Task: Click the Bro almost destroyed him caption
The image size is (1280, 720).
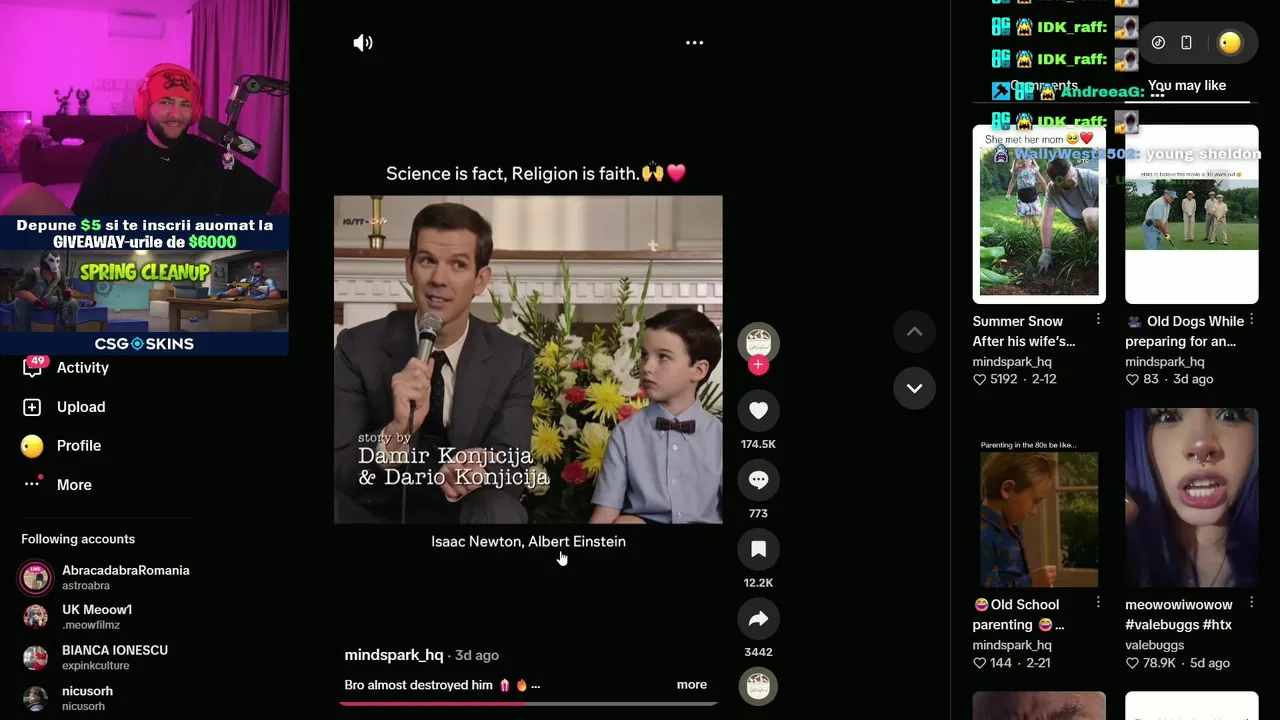Action: [x=442, y=685]
